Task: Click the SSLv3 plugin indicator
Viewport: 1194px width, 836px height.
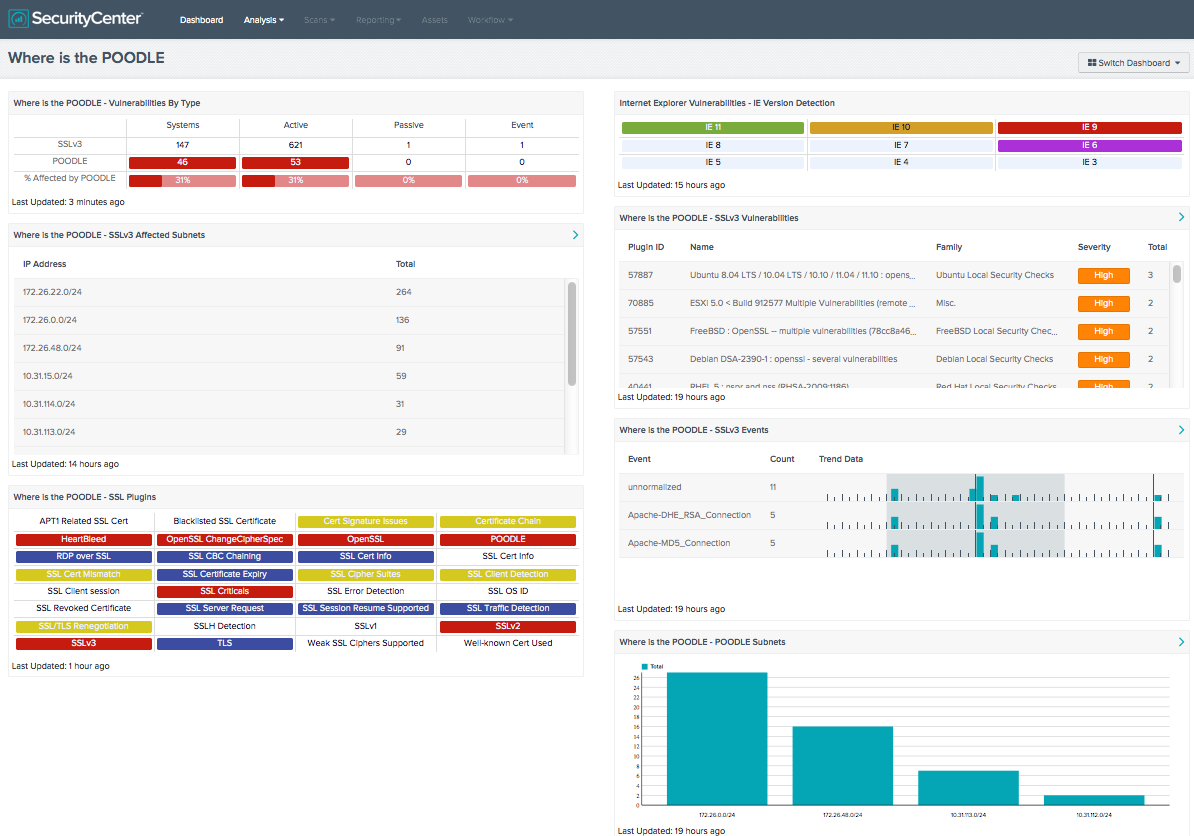Action: (x=84, y=644)
